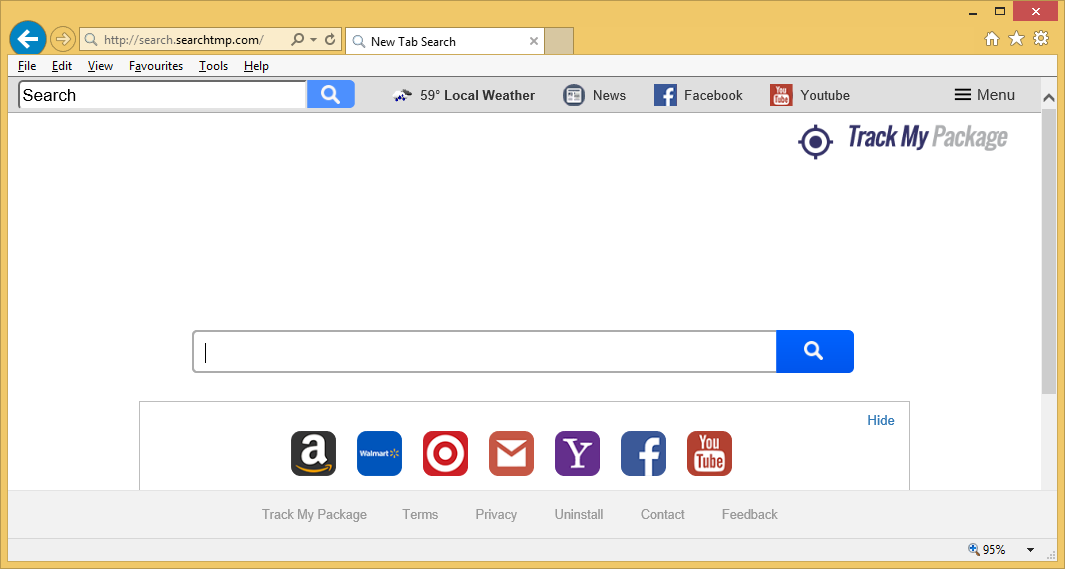Refresh the page with the reload icon
Viewport: 1065px width, 569px height.
point(330,39)
